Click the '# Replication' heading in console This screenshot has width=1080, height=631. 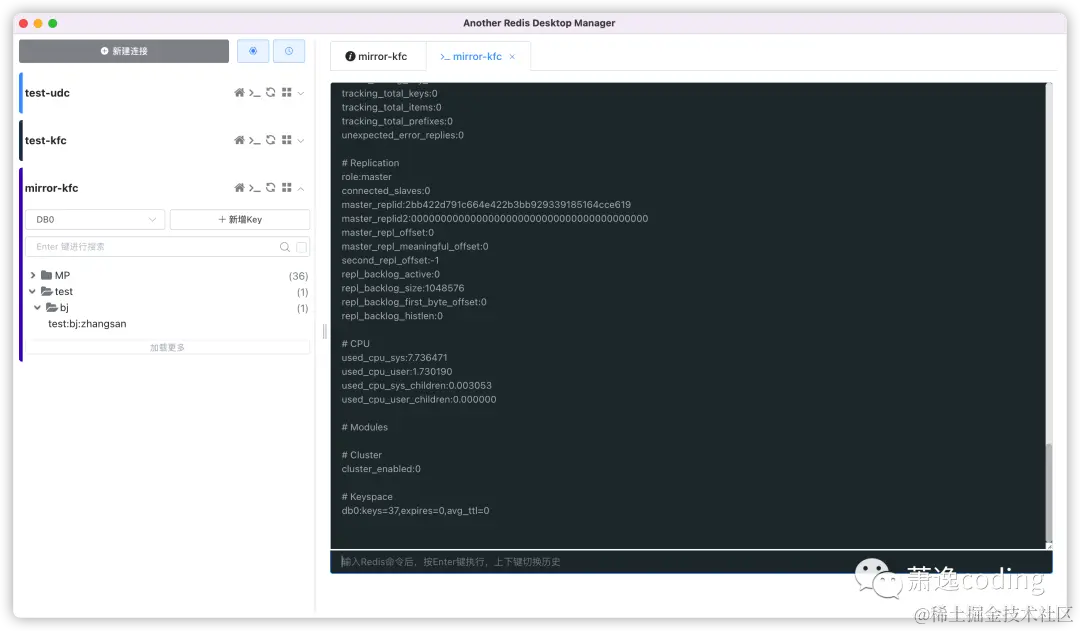(370, 163)
